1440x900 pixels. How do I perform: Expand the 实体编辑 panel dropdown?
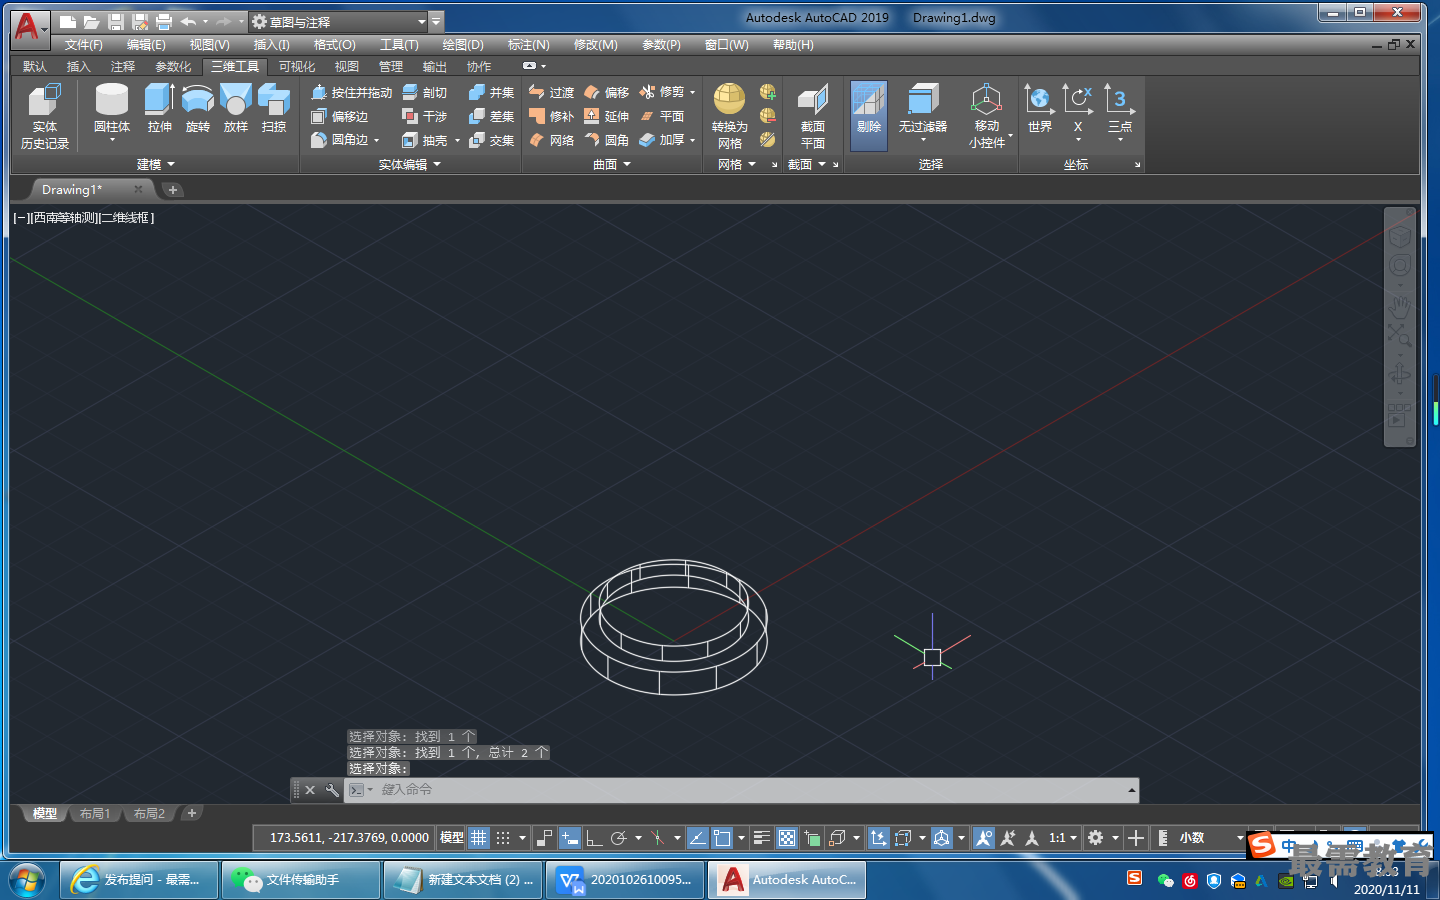tap(409, 164)
